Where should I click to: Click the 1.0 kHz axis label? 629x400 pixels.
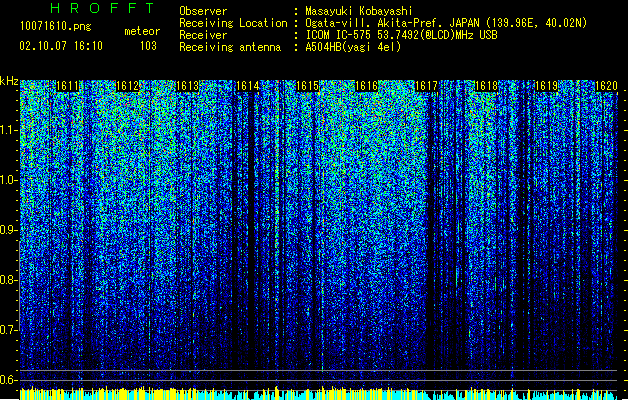pos(9,180)
